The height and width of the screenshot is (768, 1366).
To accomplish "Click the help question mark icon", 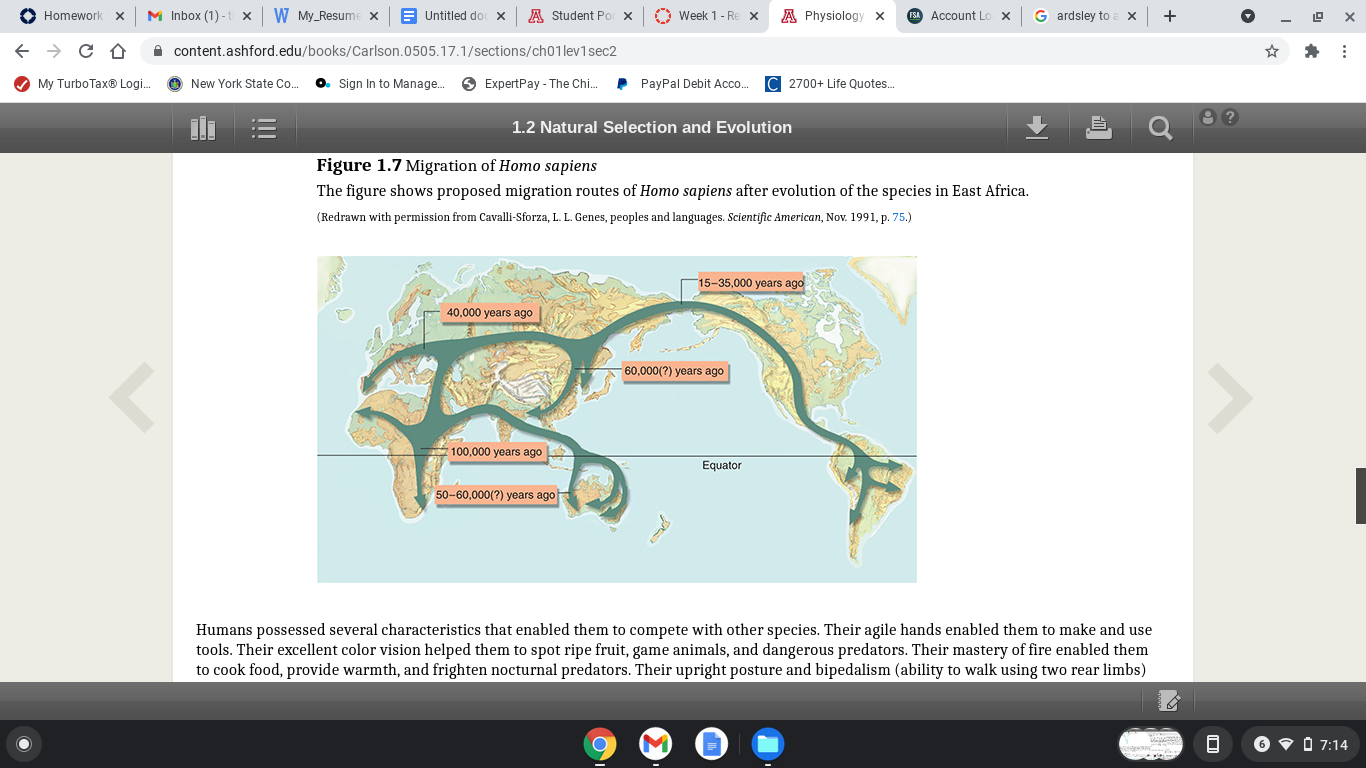I will click(1230, 117).
